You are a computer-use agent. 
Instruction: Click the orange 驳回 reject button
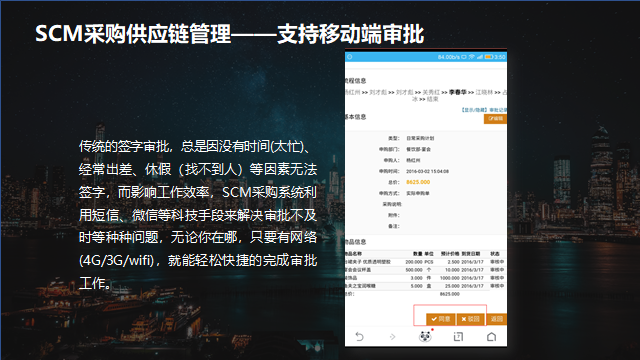point(470,319)
